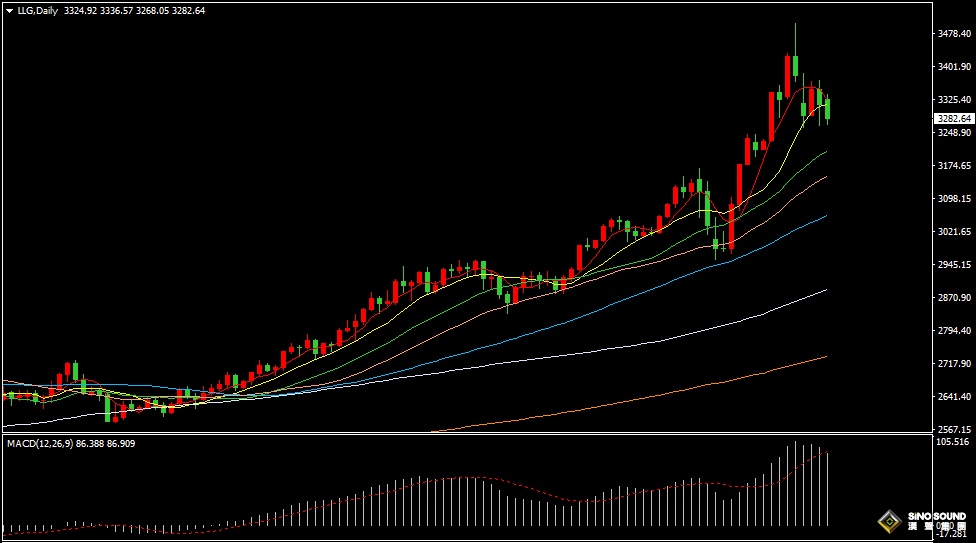This screenshot has height=543, width=976.
Task: Click the 2641.40 price axis label
Action: click(x=956, y=396)
